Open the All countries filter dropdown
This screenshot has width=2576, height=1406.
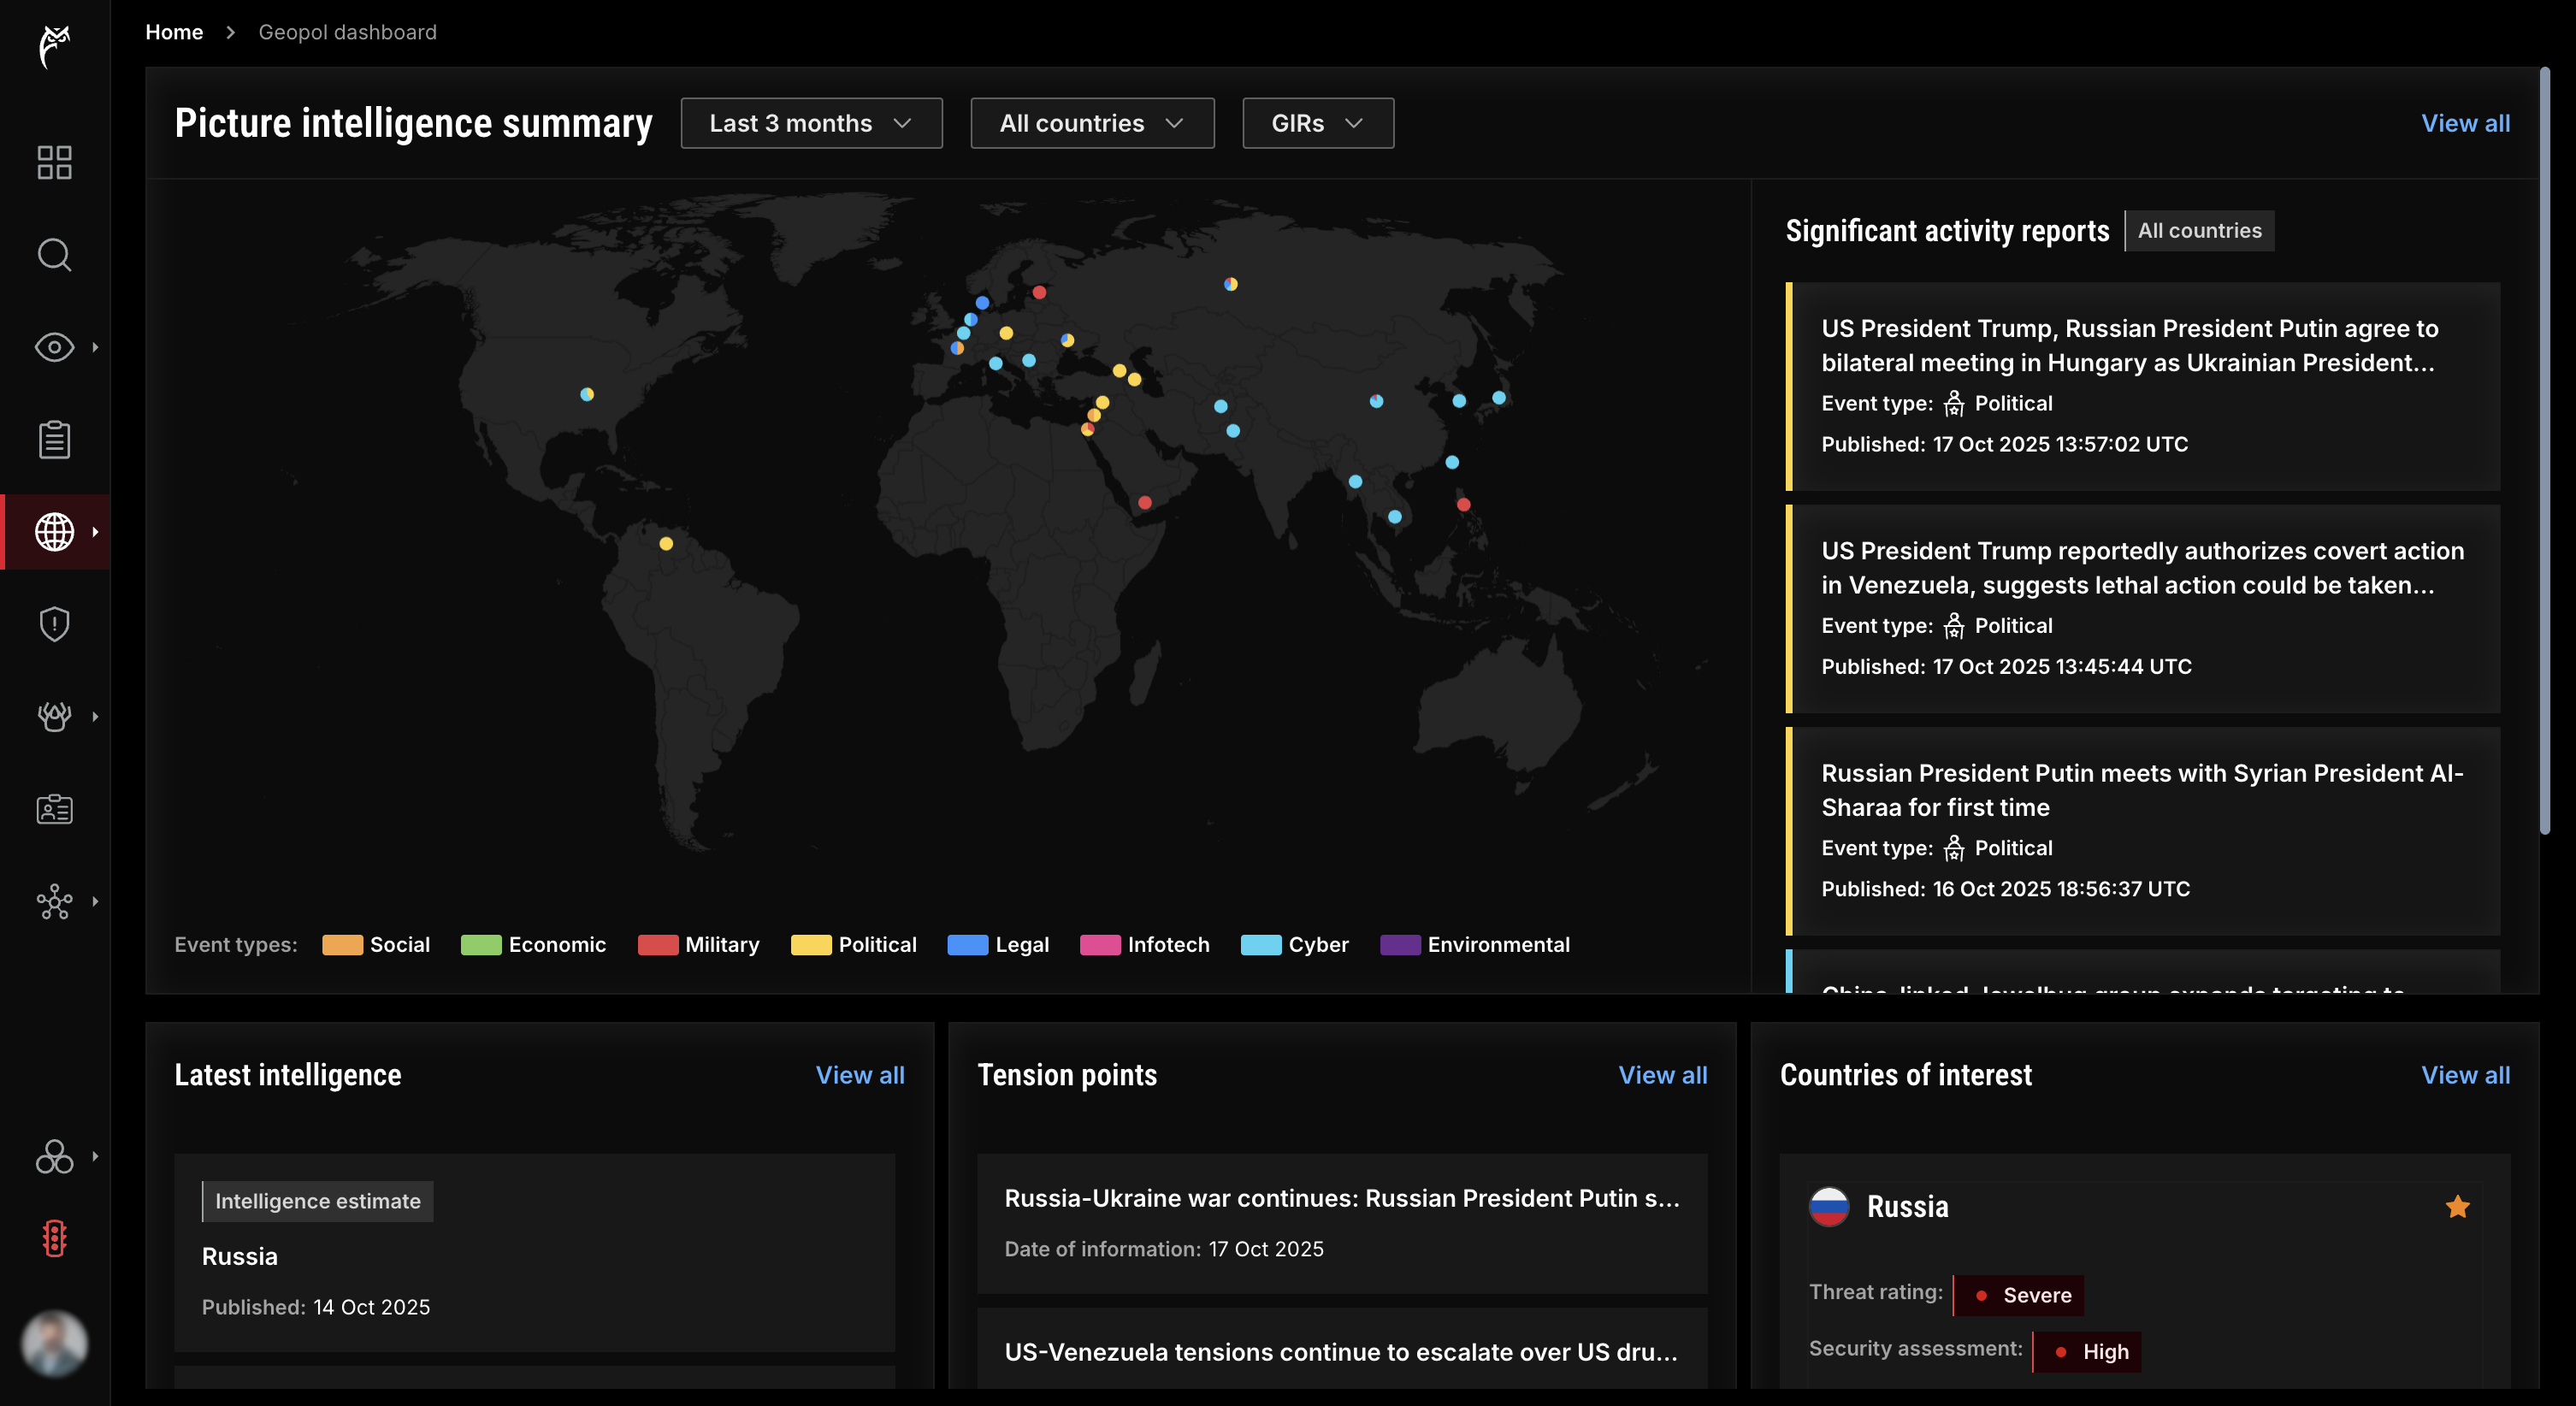1092,123
